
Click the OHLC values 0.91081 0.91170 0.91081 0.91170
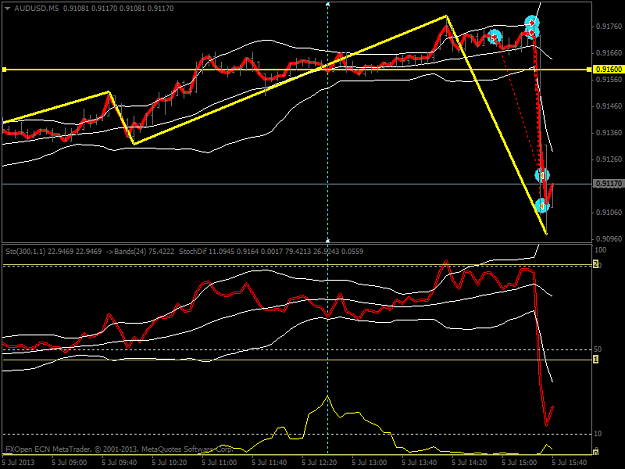(118, 8)
